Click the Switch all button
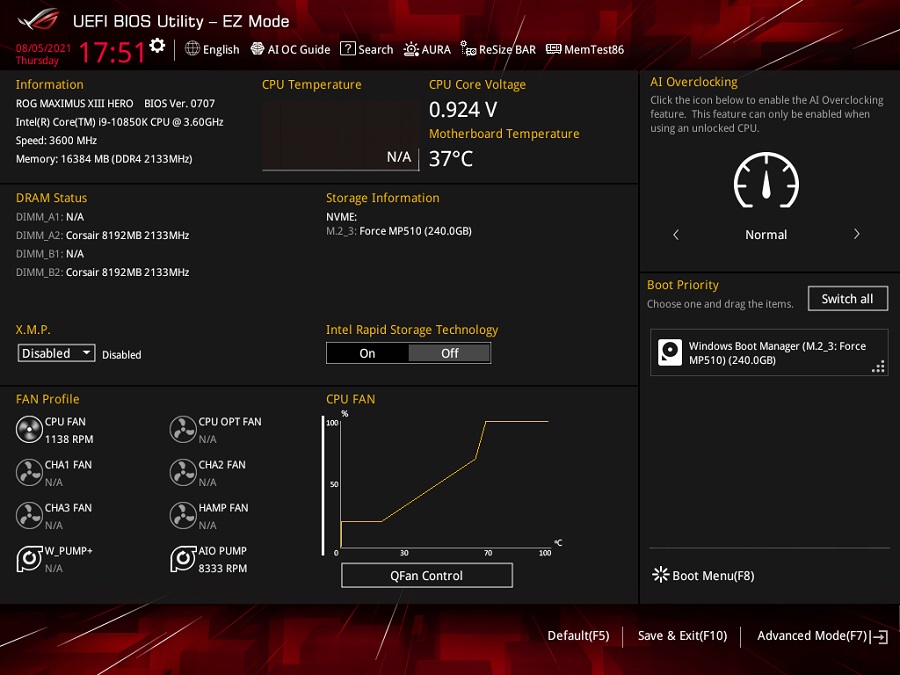 pos(848,298)
